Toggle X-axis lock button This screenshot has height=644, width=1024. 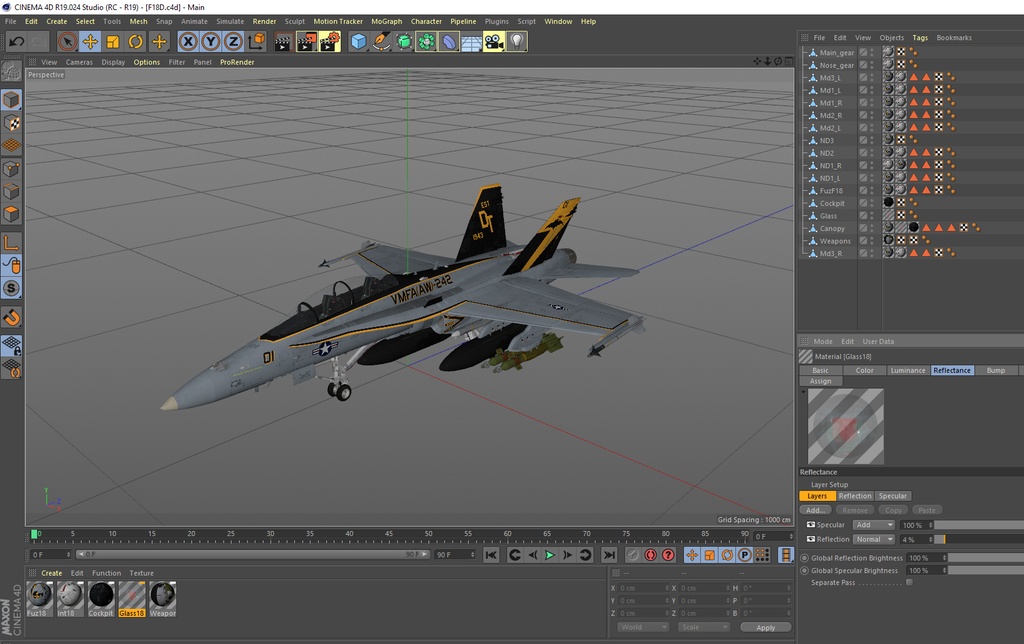tap(188, 41)
